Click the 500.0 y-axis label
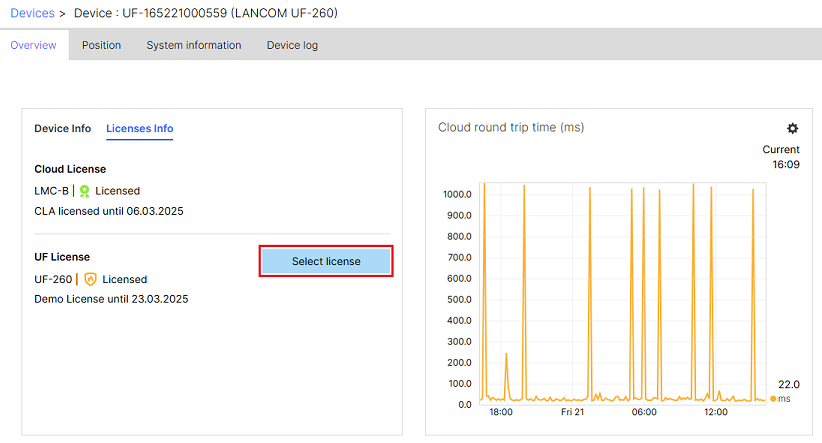 pyautogui.click(x=459, y=299)
